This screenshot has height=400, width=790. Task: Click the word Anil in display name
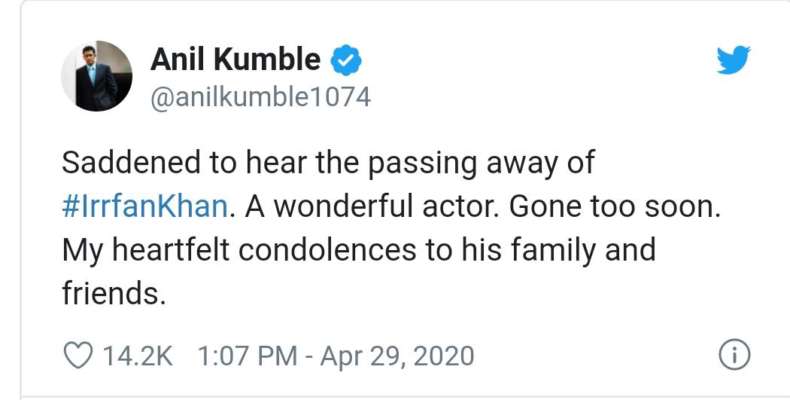coord(178,59)
